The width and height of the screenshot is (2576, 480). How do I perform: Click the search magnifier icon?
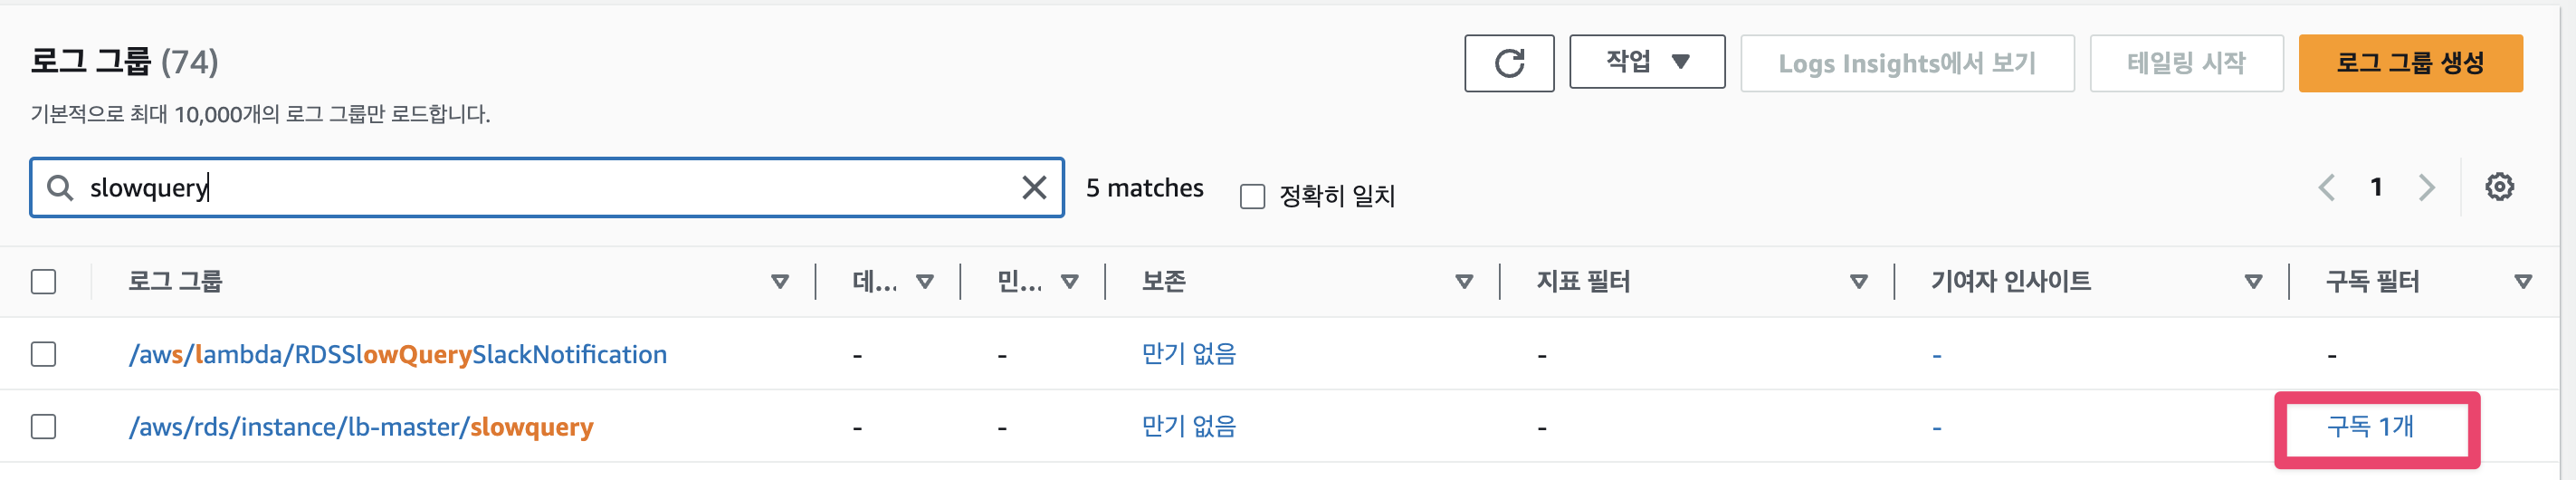(x=60, y=187)
